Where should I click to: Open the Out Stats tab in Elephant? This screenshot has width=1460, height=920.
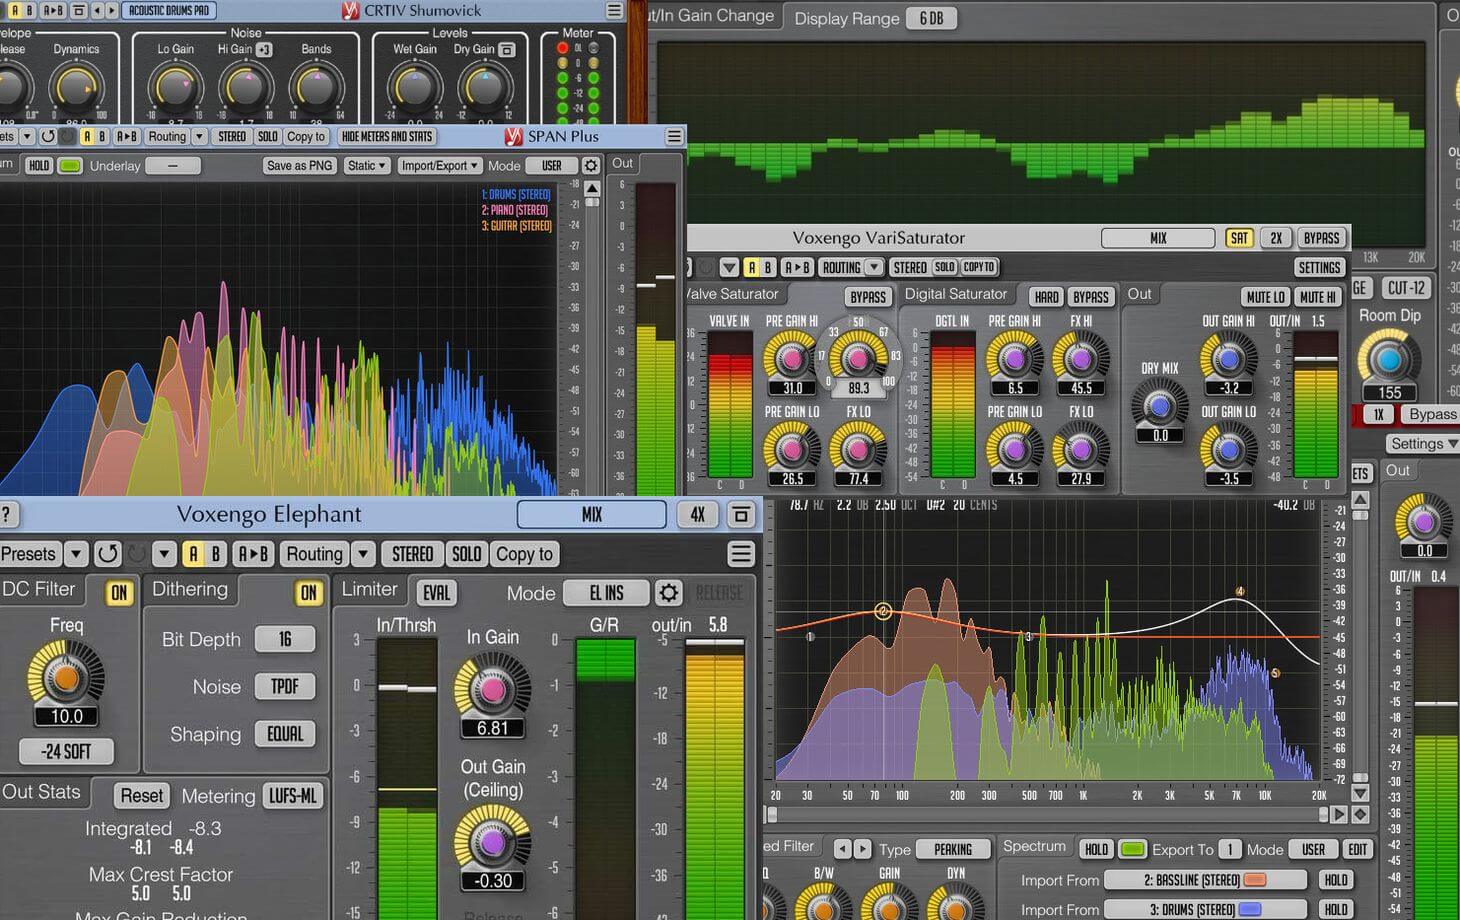coord(42,792)
